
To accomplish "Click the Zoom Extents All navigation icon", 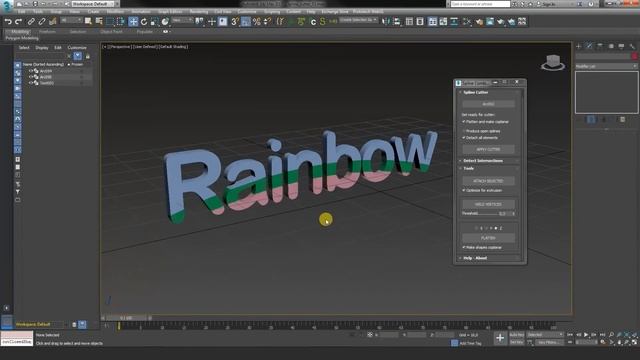I will (x=635, y=335).
